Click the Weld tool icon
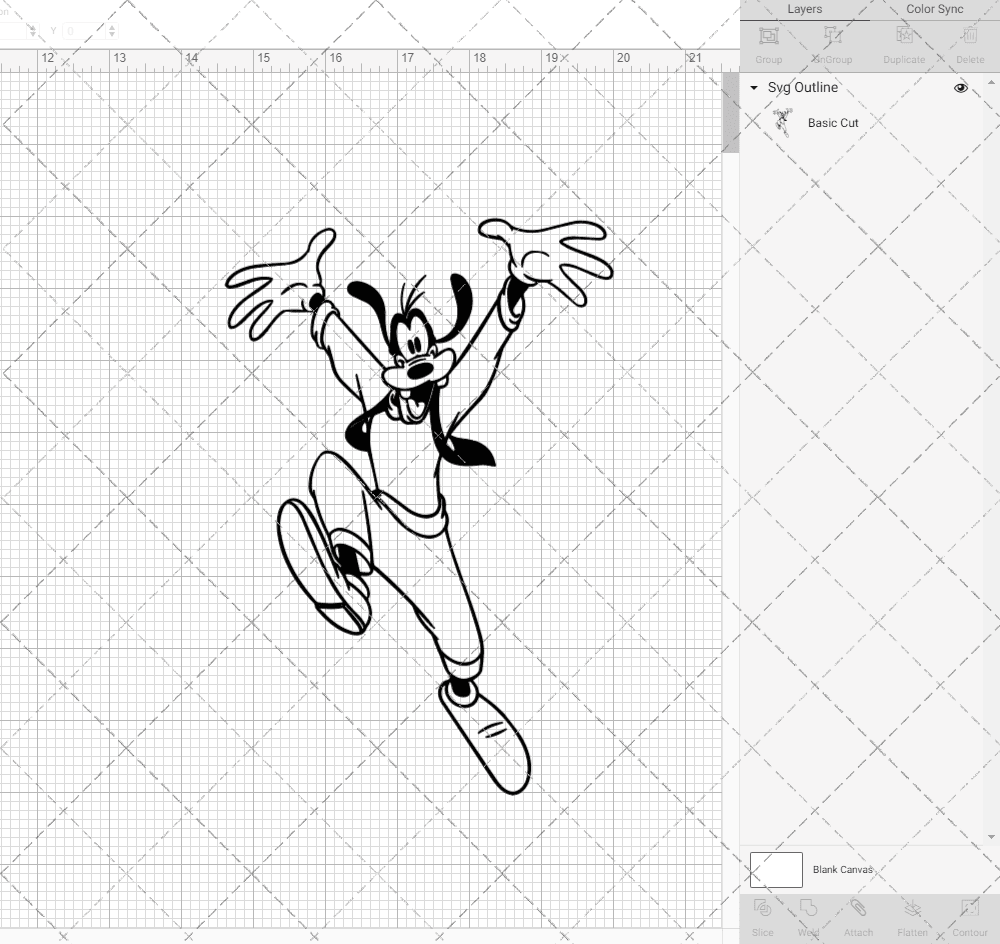The height and width of the screenshot is (944, 1000). pyautogui.click(x=808, y=908)
